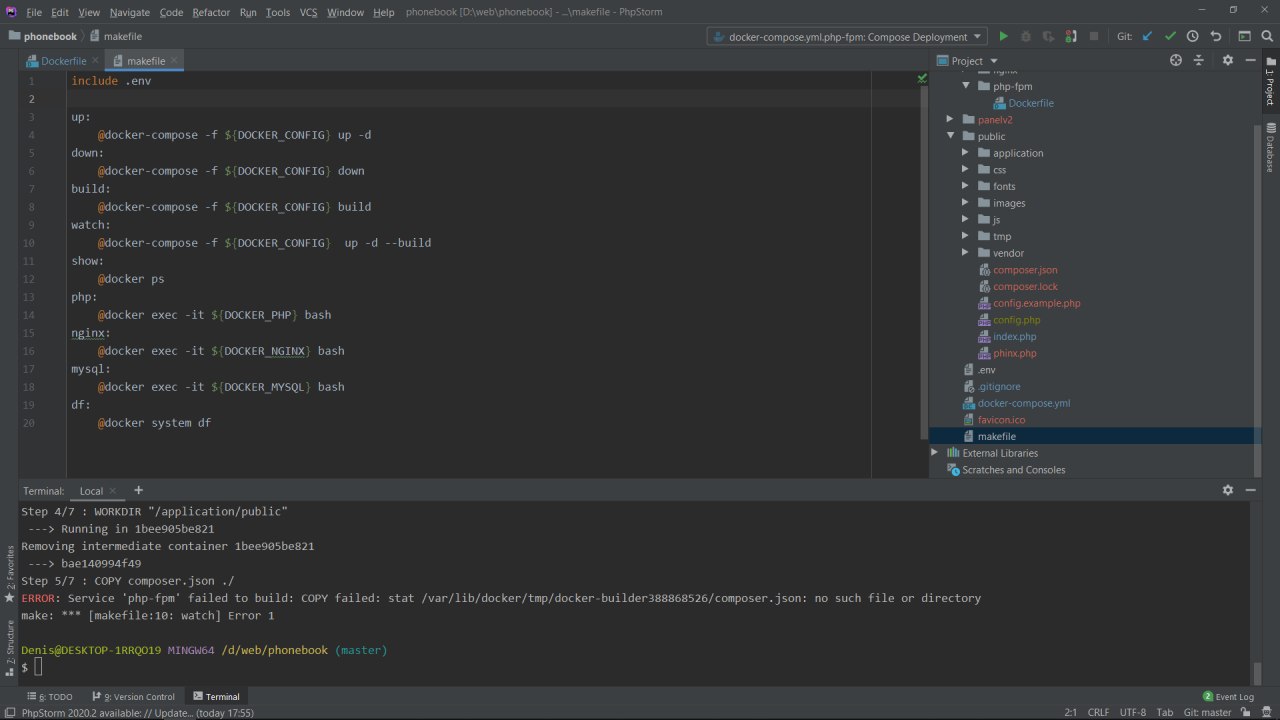Switch to the Dockerfile editor tab
Image resolution: width=1280 pixels, height=720 pixels.
pyautogui.click(x=63, y=61)
